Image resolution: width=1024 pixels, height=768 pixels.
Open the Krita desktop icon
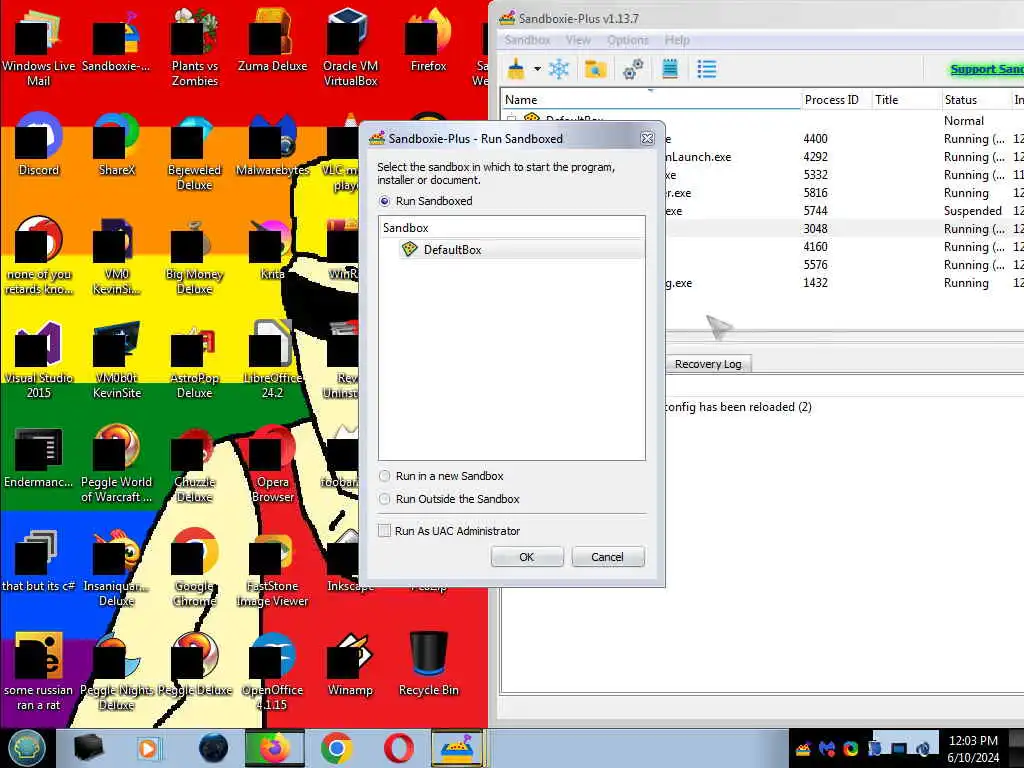[x=272, y=250]
